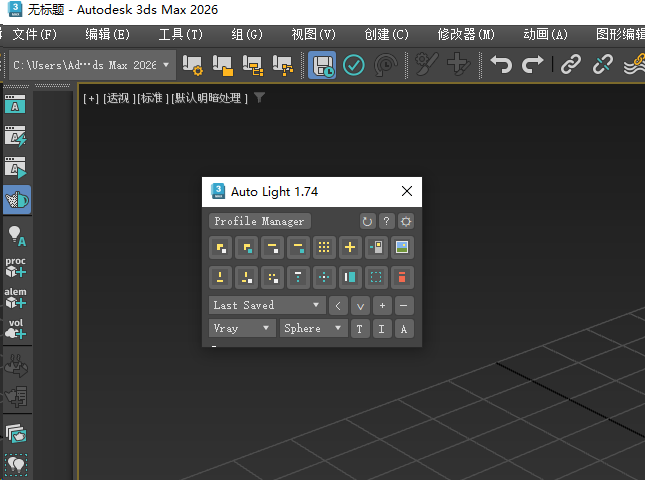
Task: Open the viewport 透视 view label menu
Action: pos(119,98)
